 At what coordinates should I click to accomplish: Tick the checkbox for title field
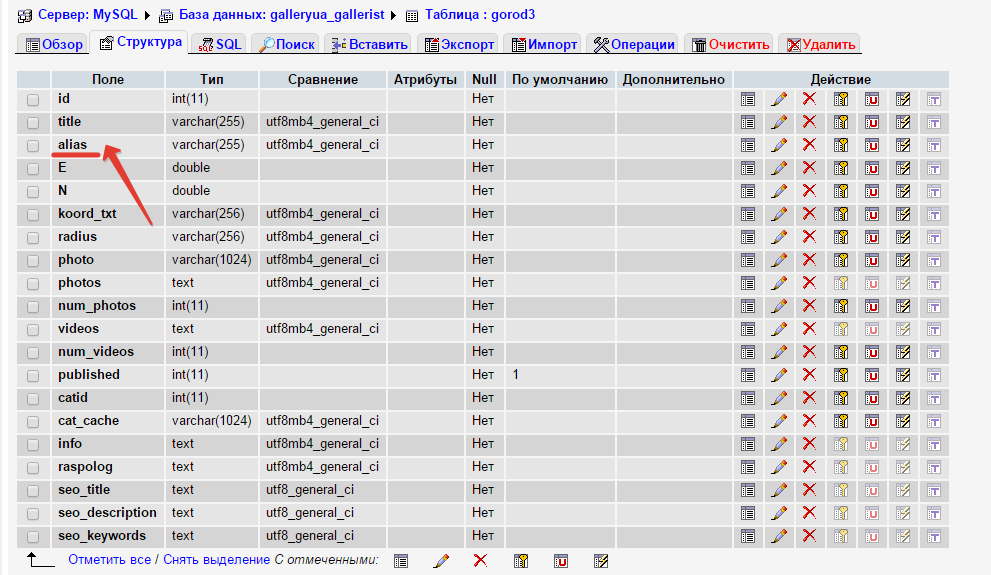[x=33, y=123]
